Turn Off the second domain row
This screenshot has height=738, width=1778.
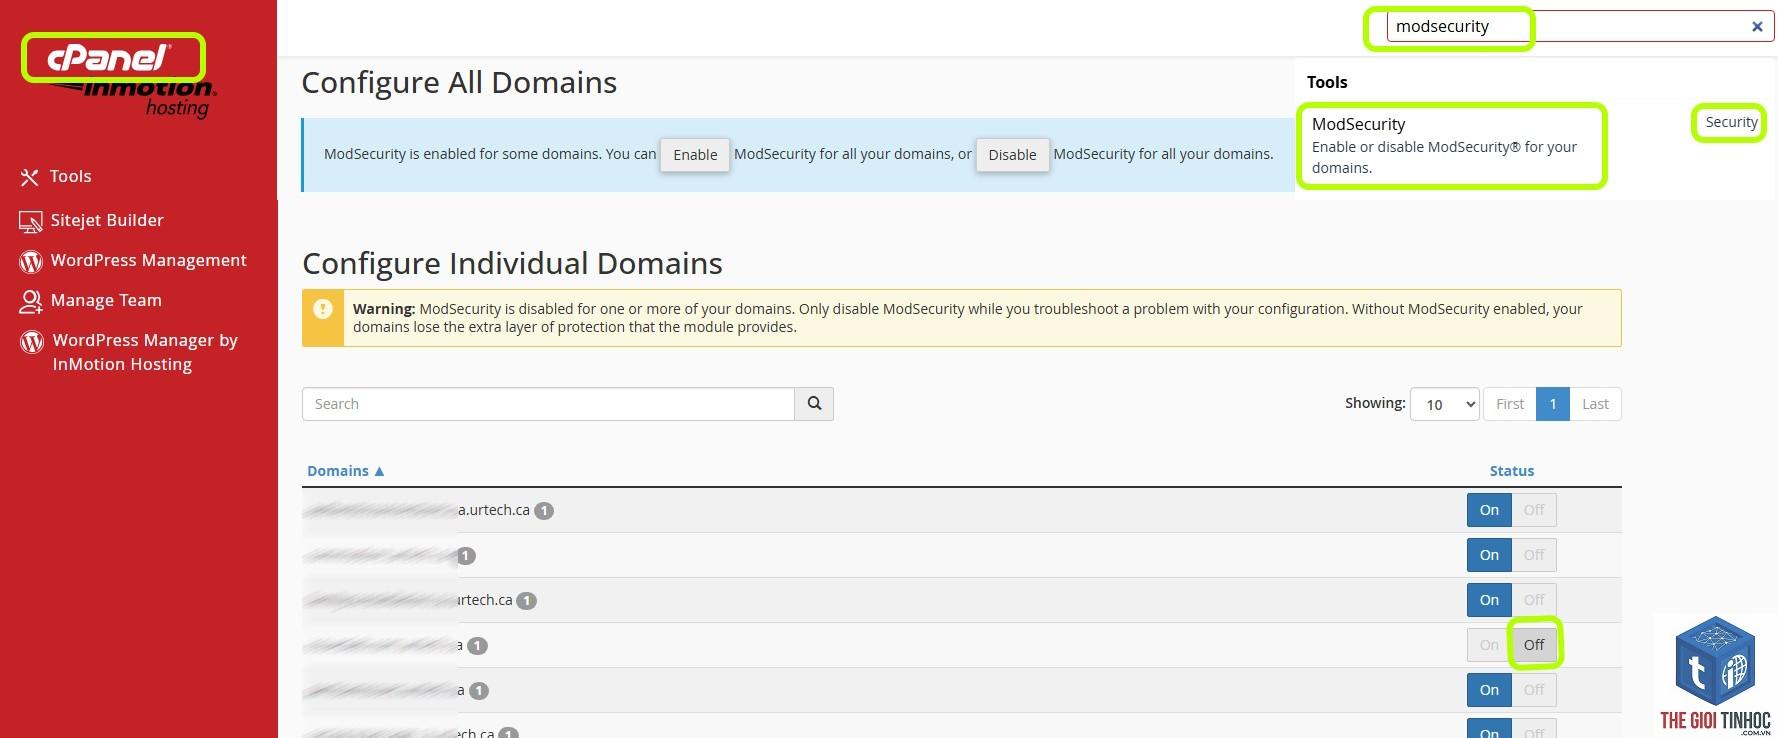(1534, 555)
